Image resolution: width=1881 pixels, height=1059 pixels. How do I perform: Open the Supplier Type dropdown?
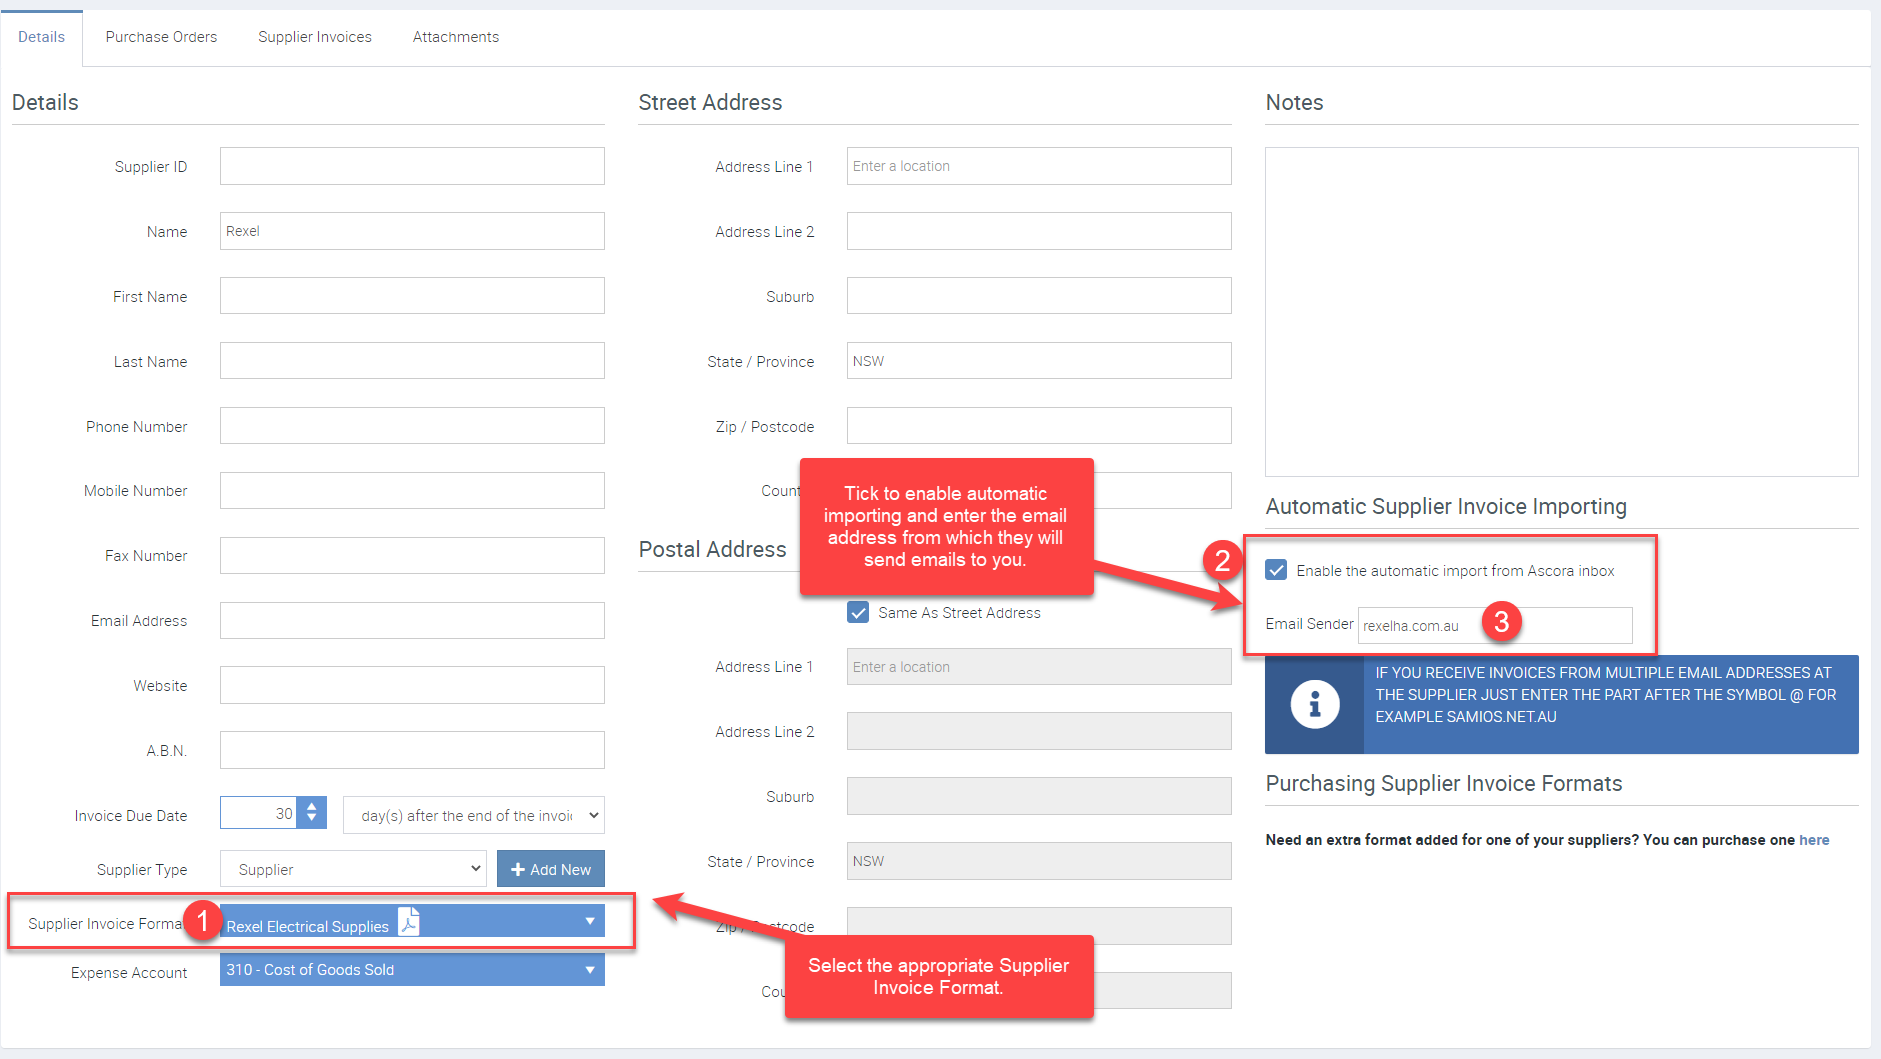point(353,869)
